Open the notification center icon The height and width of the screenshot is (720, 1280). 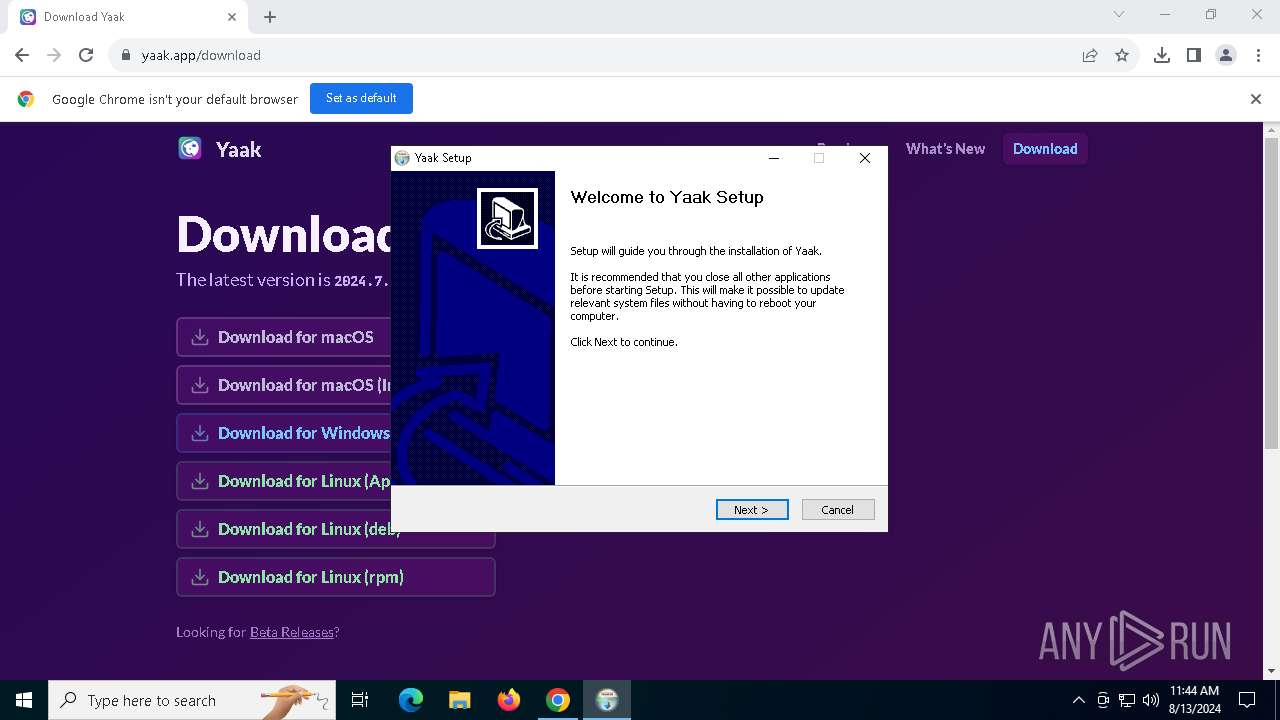pos(1247,700)
